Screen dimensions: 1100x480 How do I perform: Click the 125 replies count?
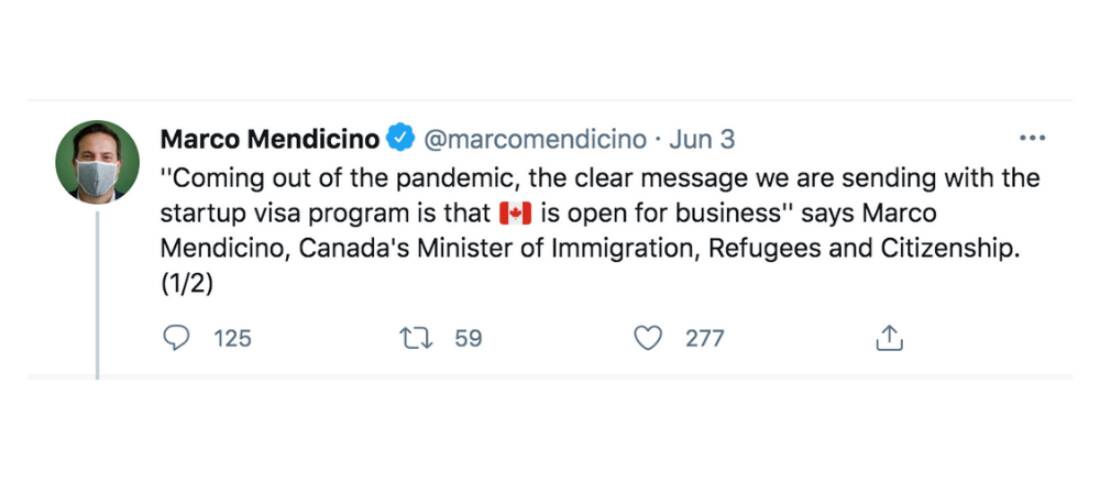click(233, 339)
